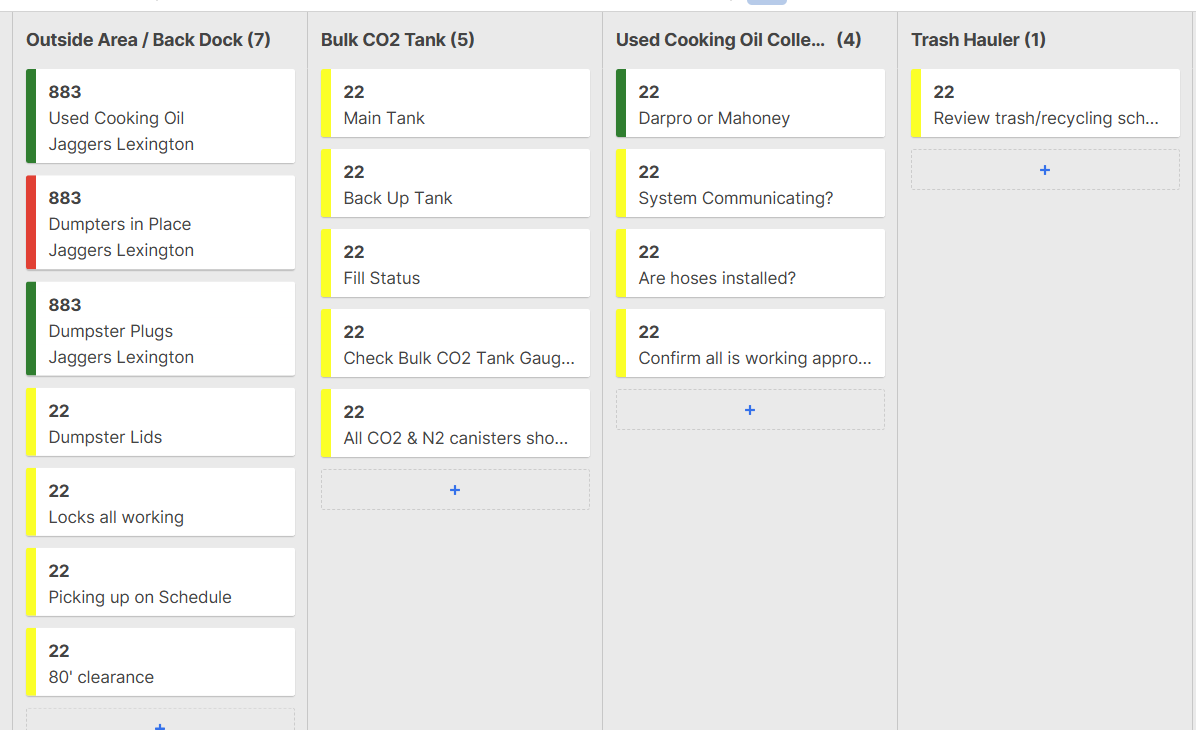Open the Fill Status card
Image resolution: width=1196 pixels, height=730 pixels.
(455, 264)
